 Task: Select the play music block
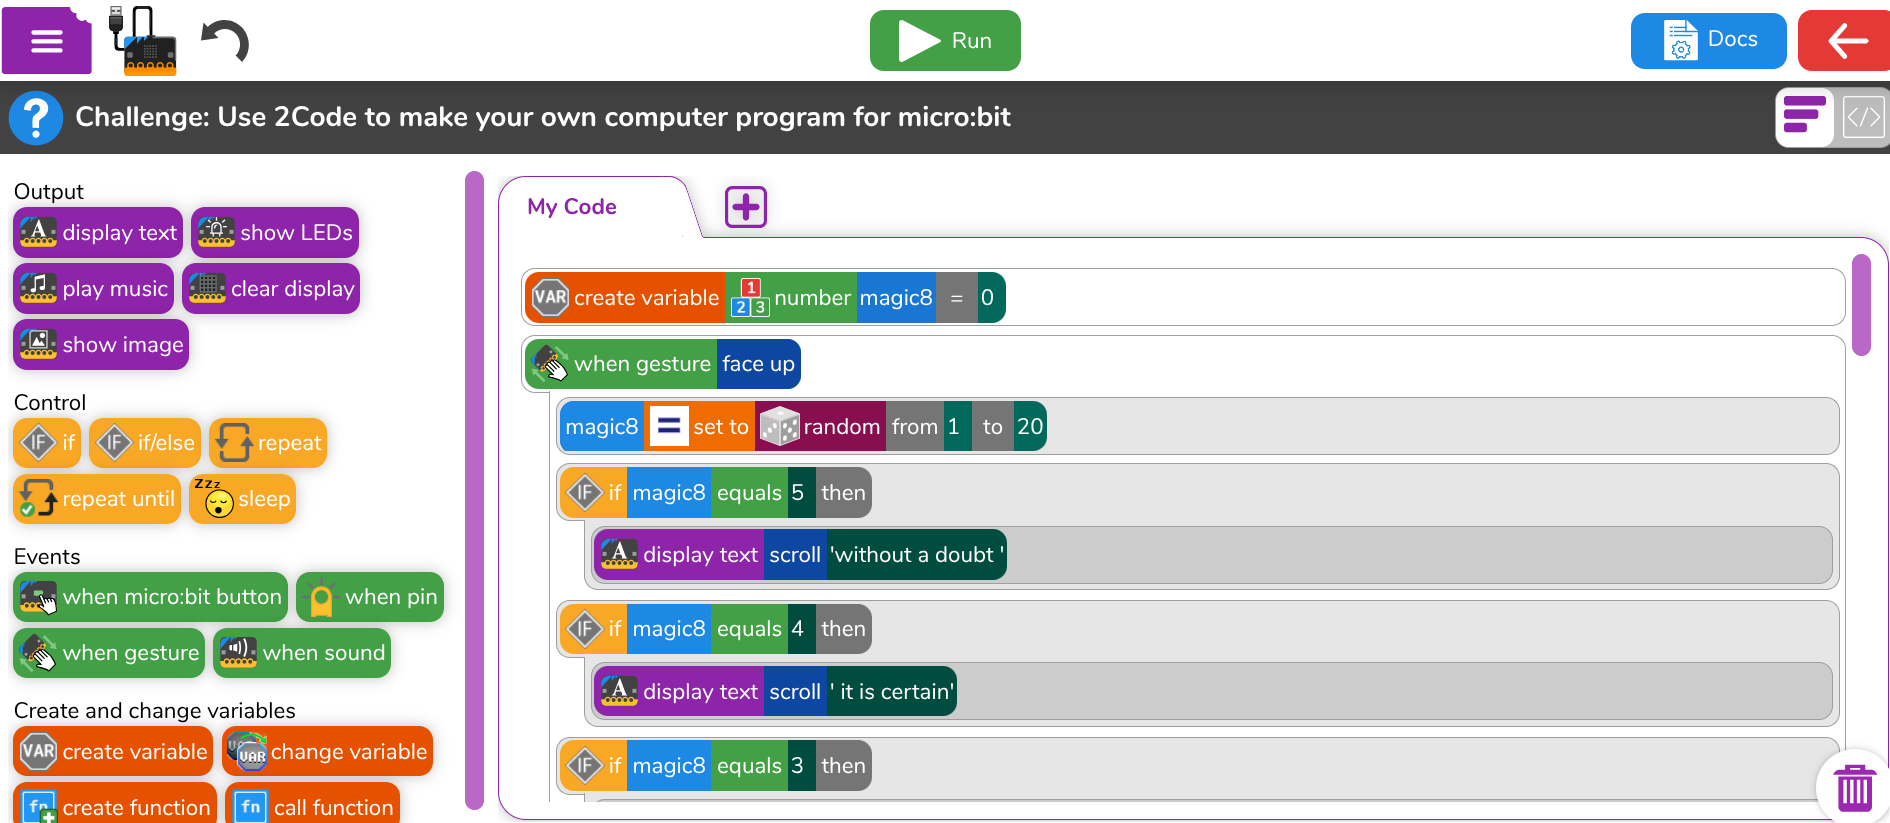pos(94,289)
